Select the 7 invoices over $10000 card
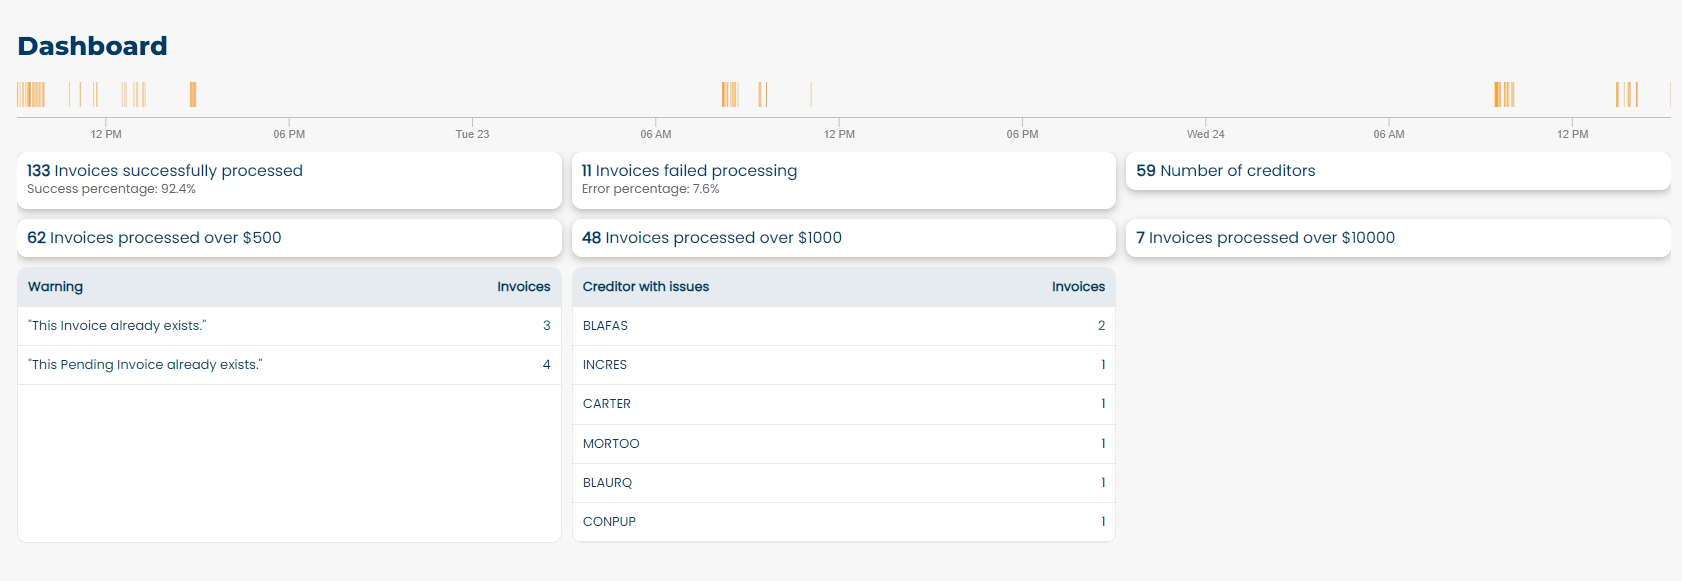 click(x=1397, y=238)
